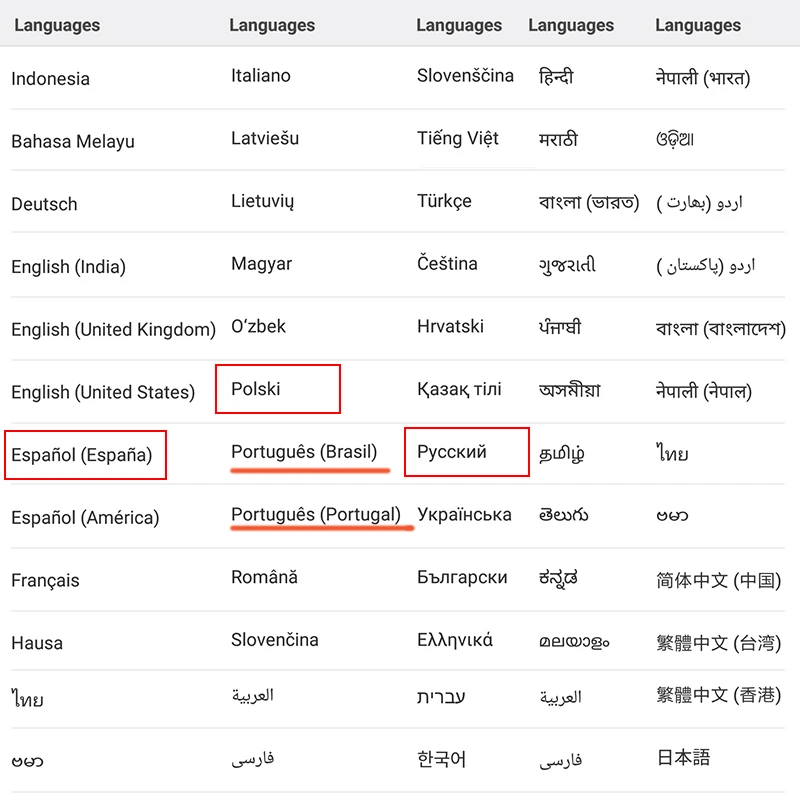
Task: Select Hausa language entry
Action: click(37, 643)
